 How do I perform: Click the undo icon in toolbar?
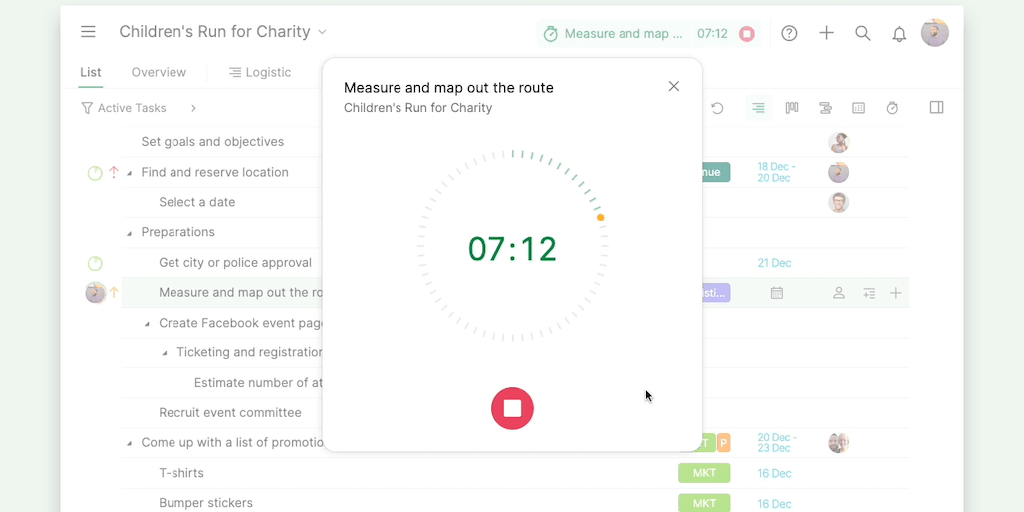(x=717, y=108)
